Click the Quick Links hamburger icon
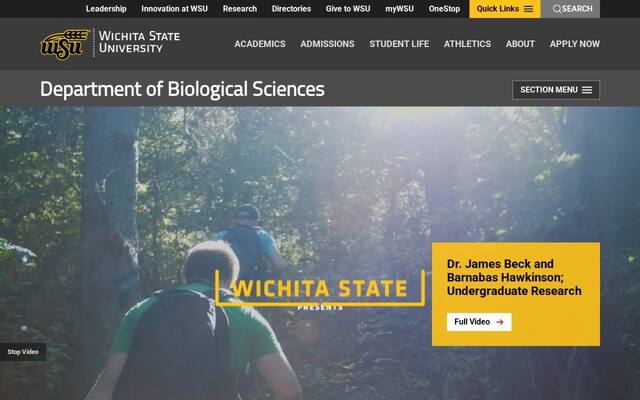The image size is (640, 400). click(x=529, y=9)
